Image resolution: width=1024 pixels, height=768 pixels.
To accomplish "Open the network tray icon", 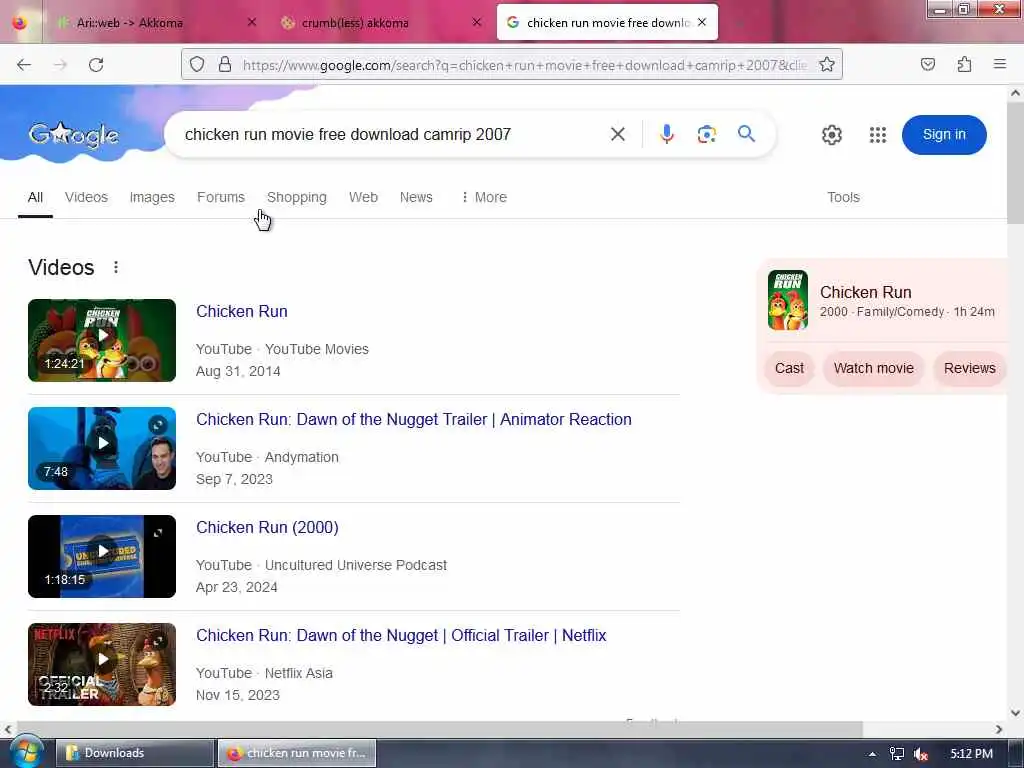I will click(x=897, y=754).
